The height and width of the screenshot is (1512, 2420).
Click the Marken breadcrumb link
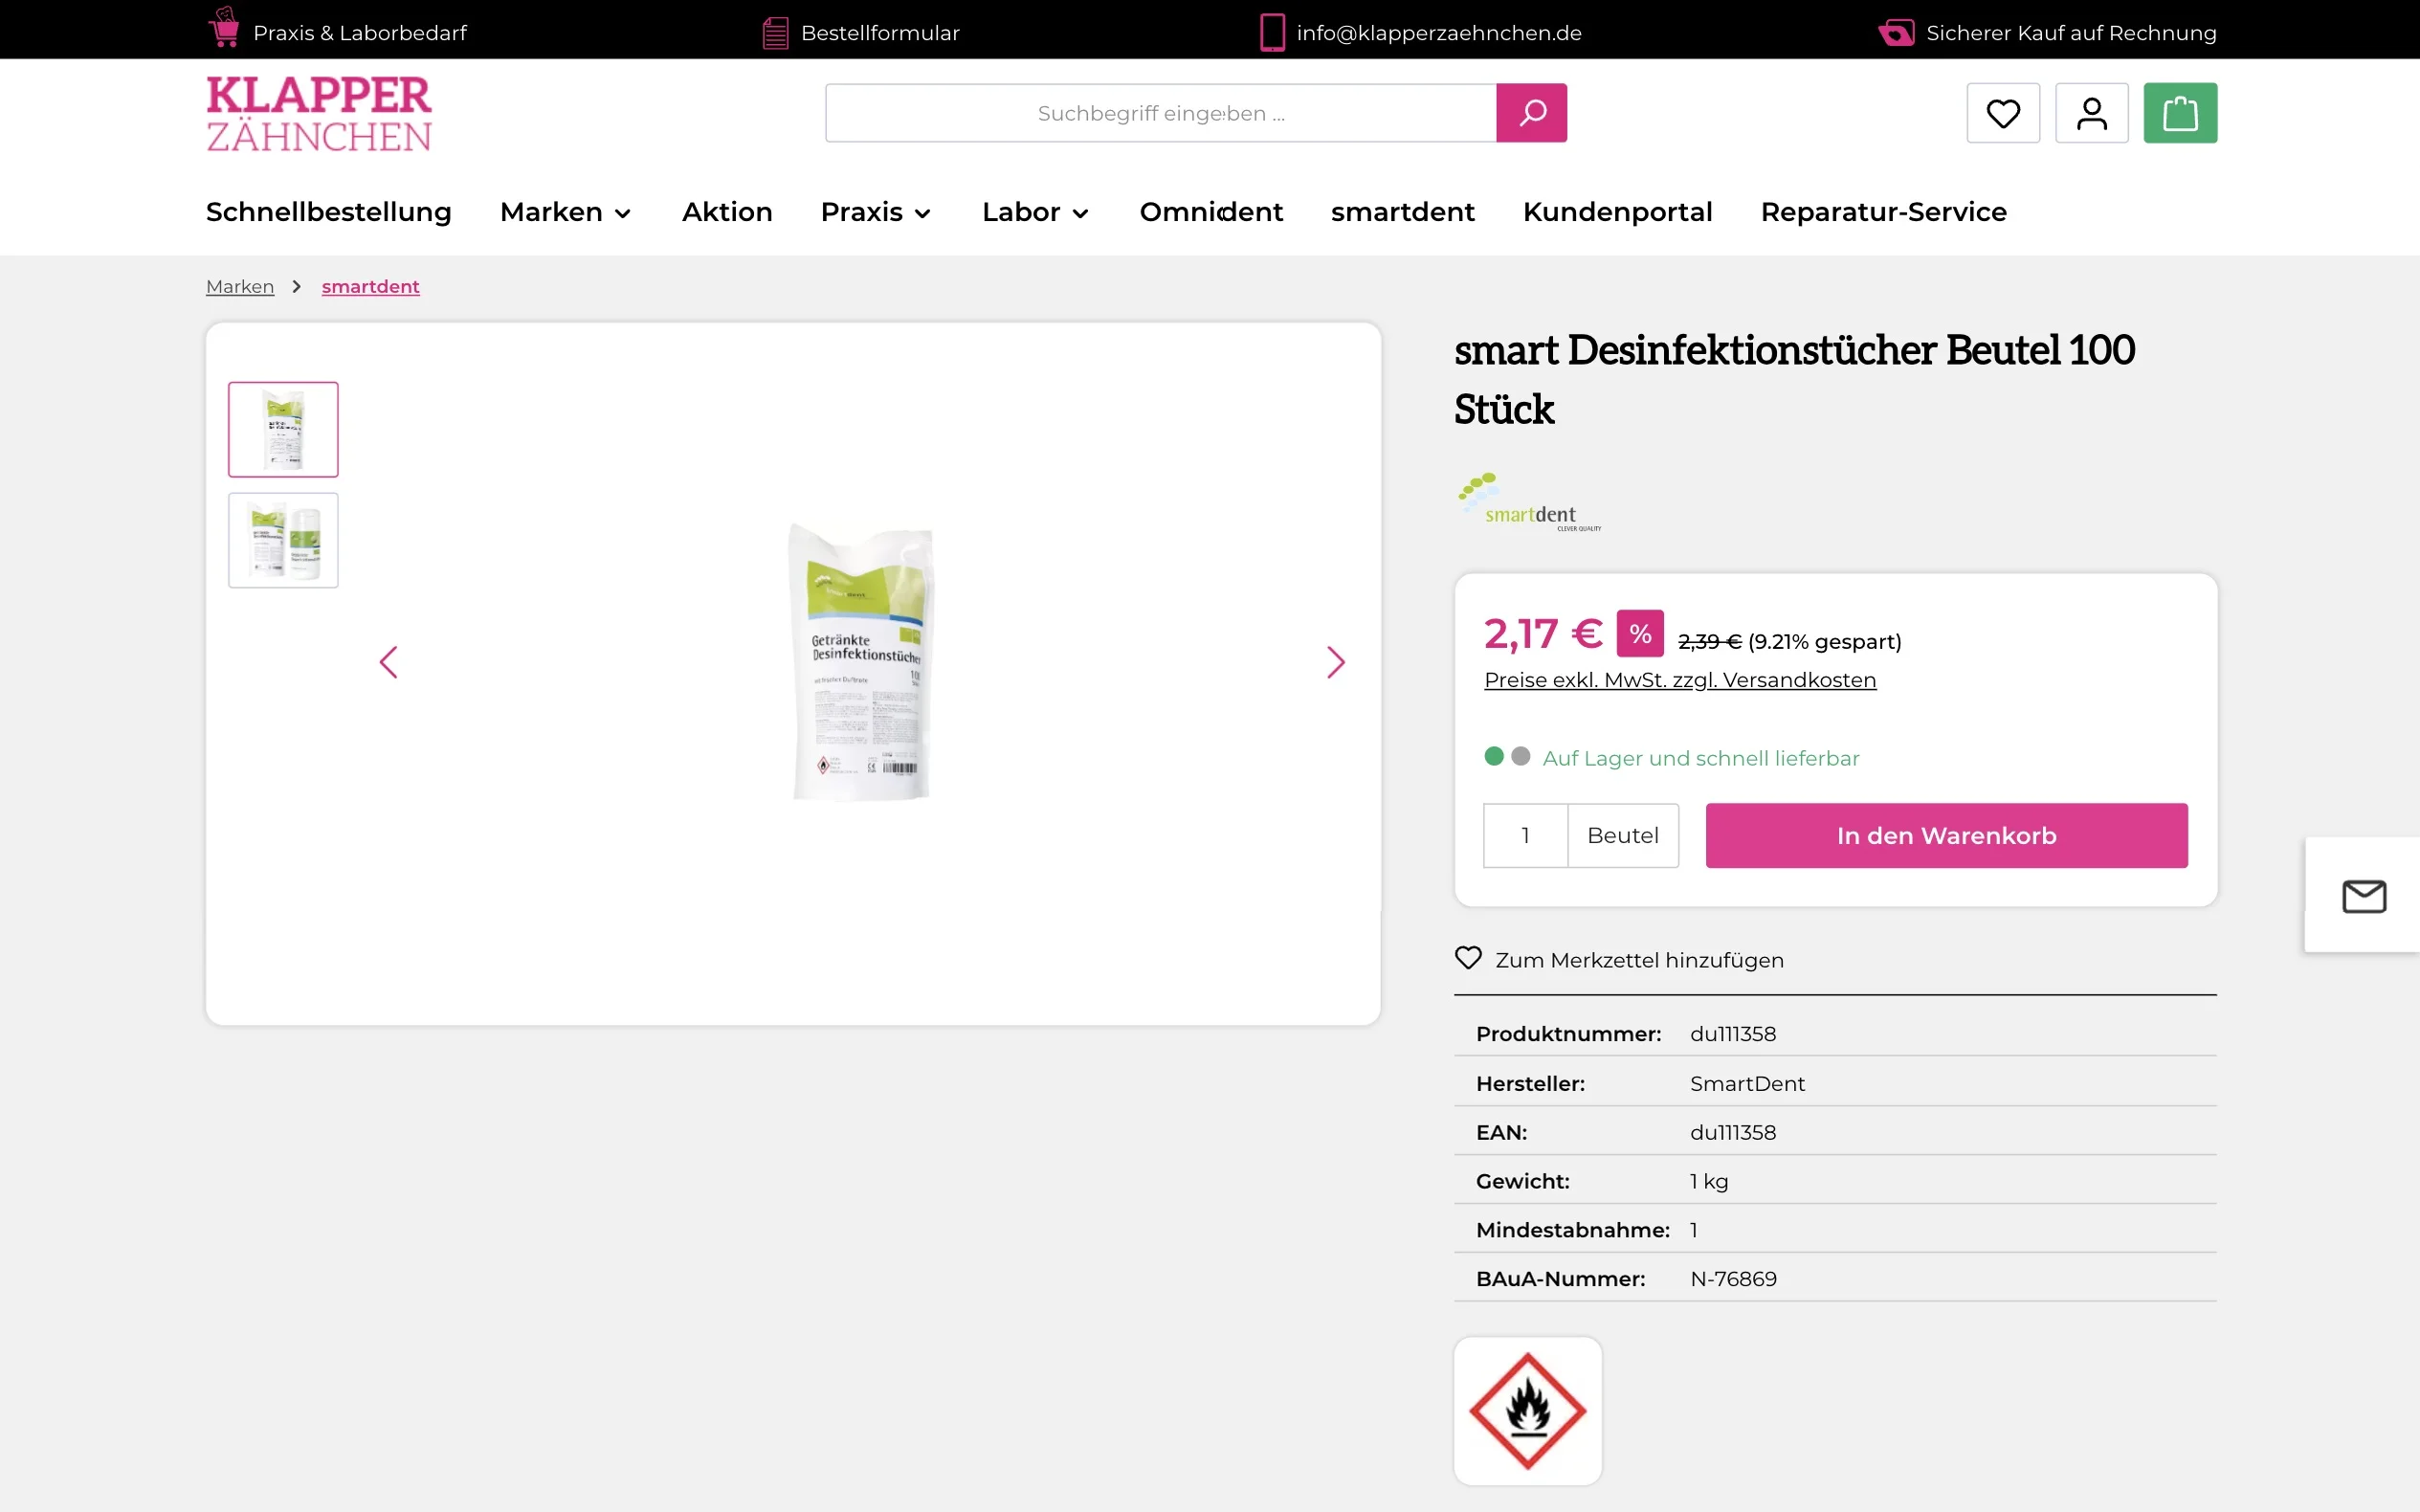tap(240, 287)
